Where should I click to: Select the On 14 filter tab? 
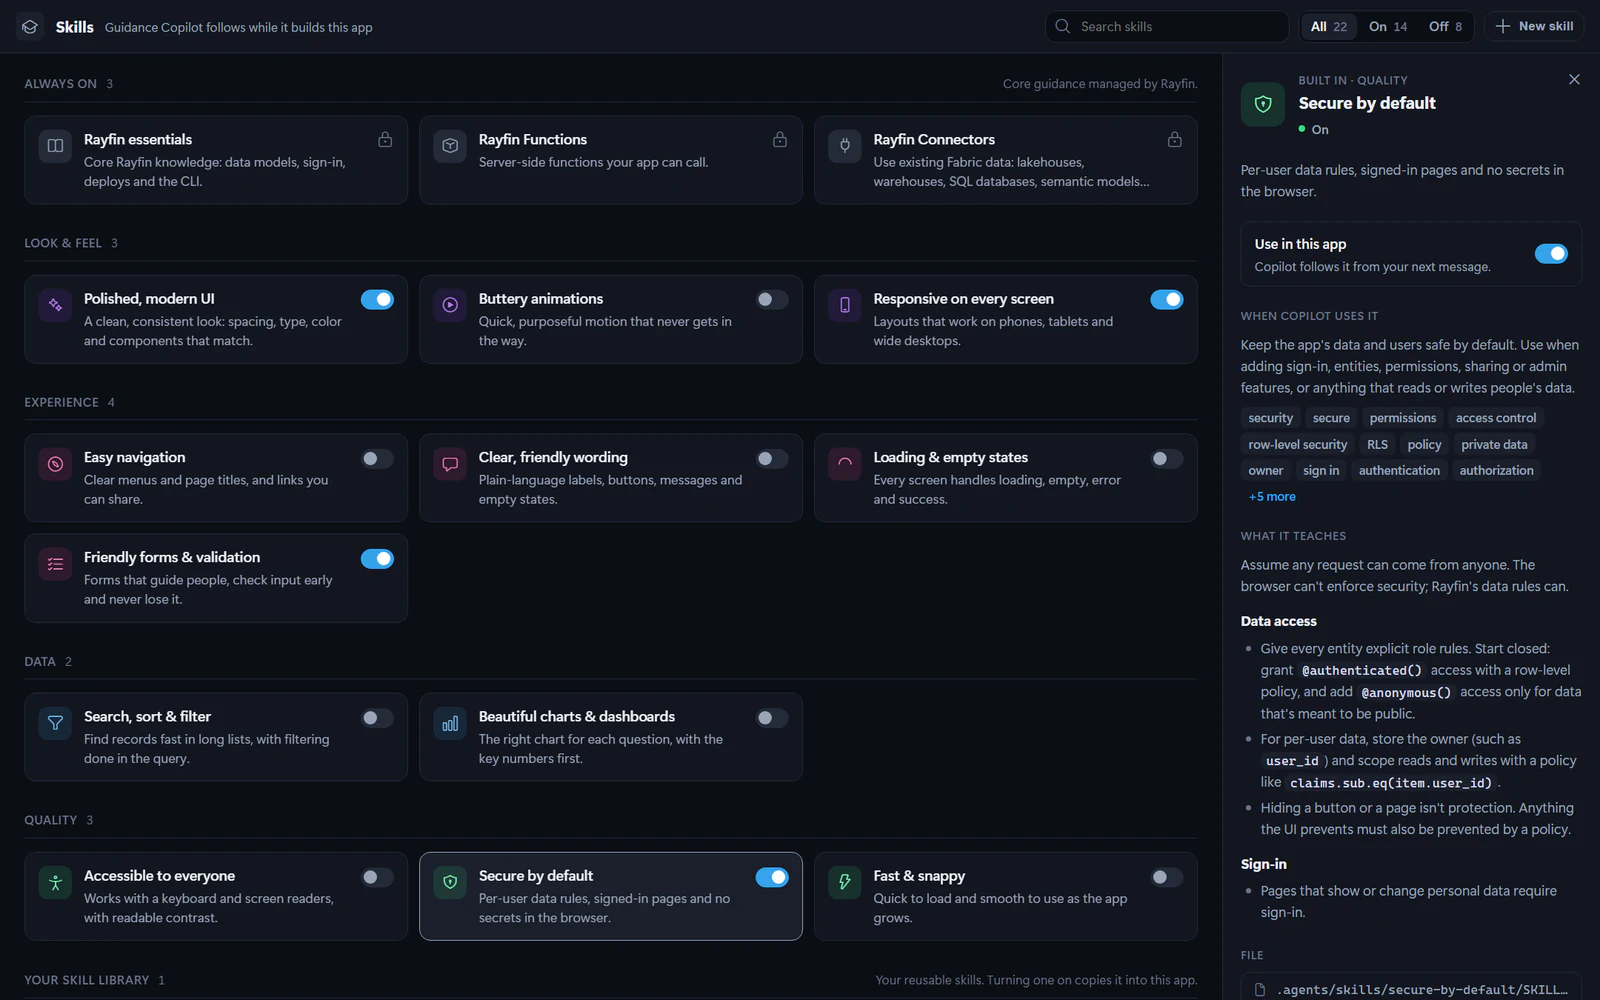(1388, 27)
